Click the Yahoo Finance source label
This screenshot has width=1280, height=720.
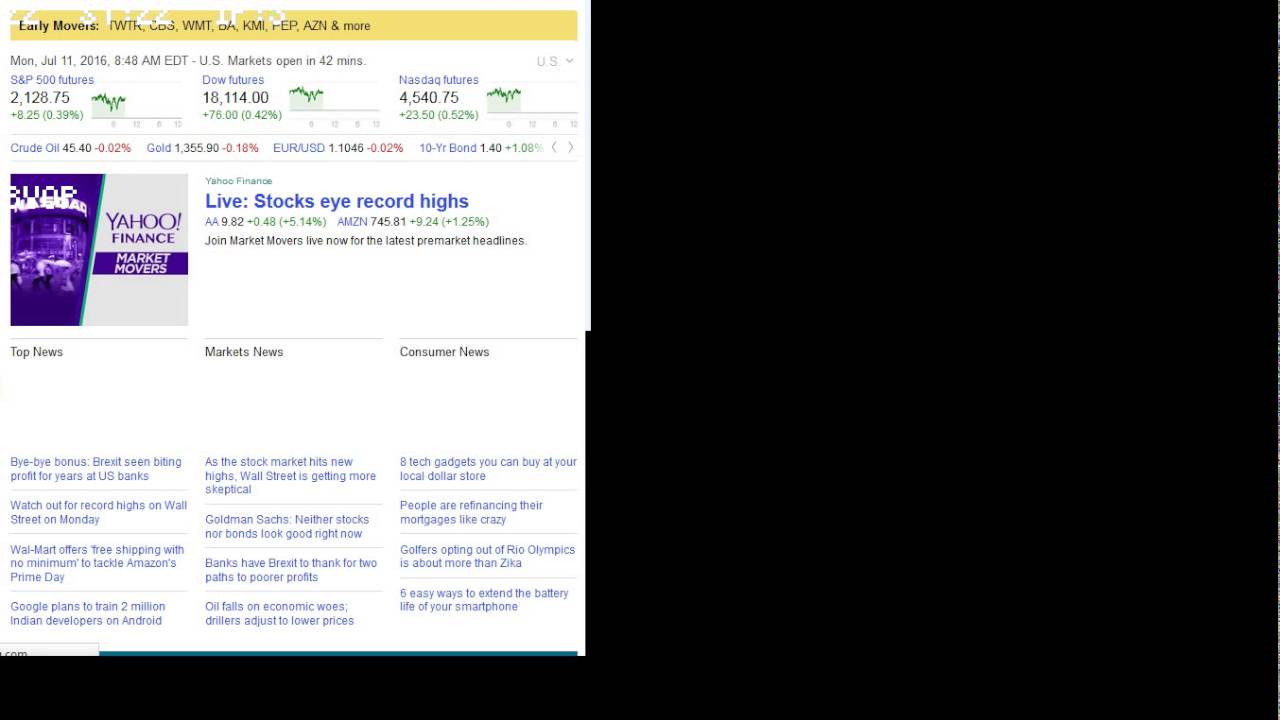pos(238,181)
